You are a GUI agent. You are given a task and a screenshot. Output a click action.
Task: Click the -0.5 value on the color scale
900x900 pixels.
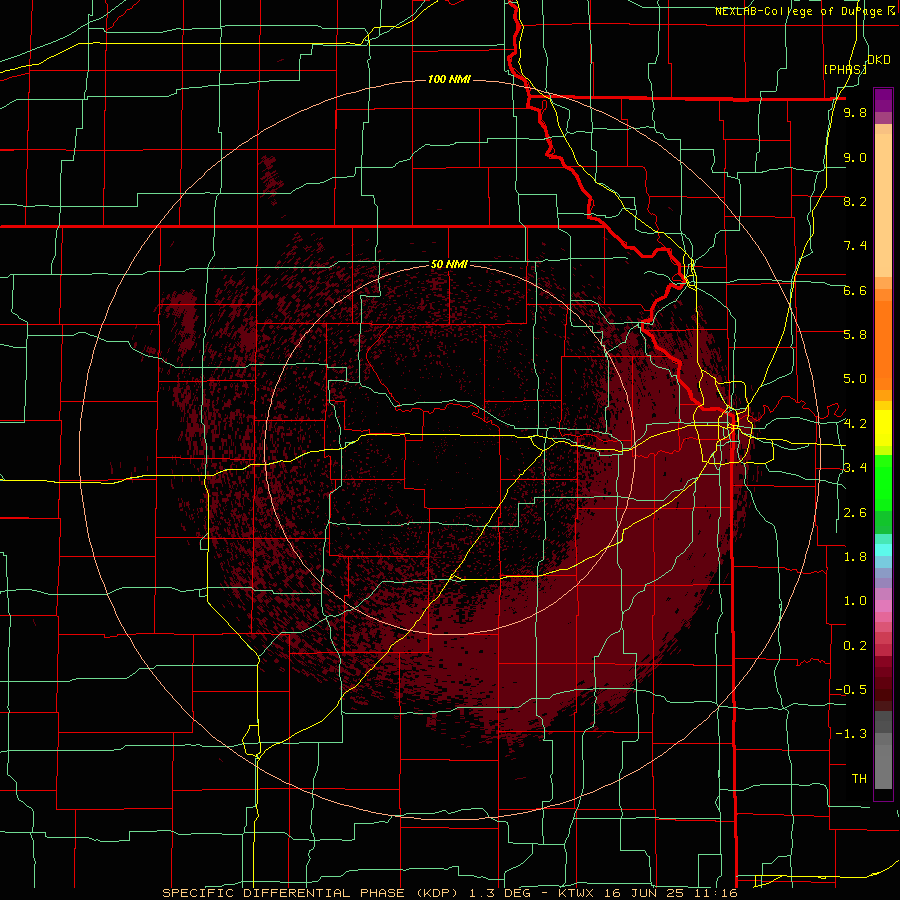(851, 690)
